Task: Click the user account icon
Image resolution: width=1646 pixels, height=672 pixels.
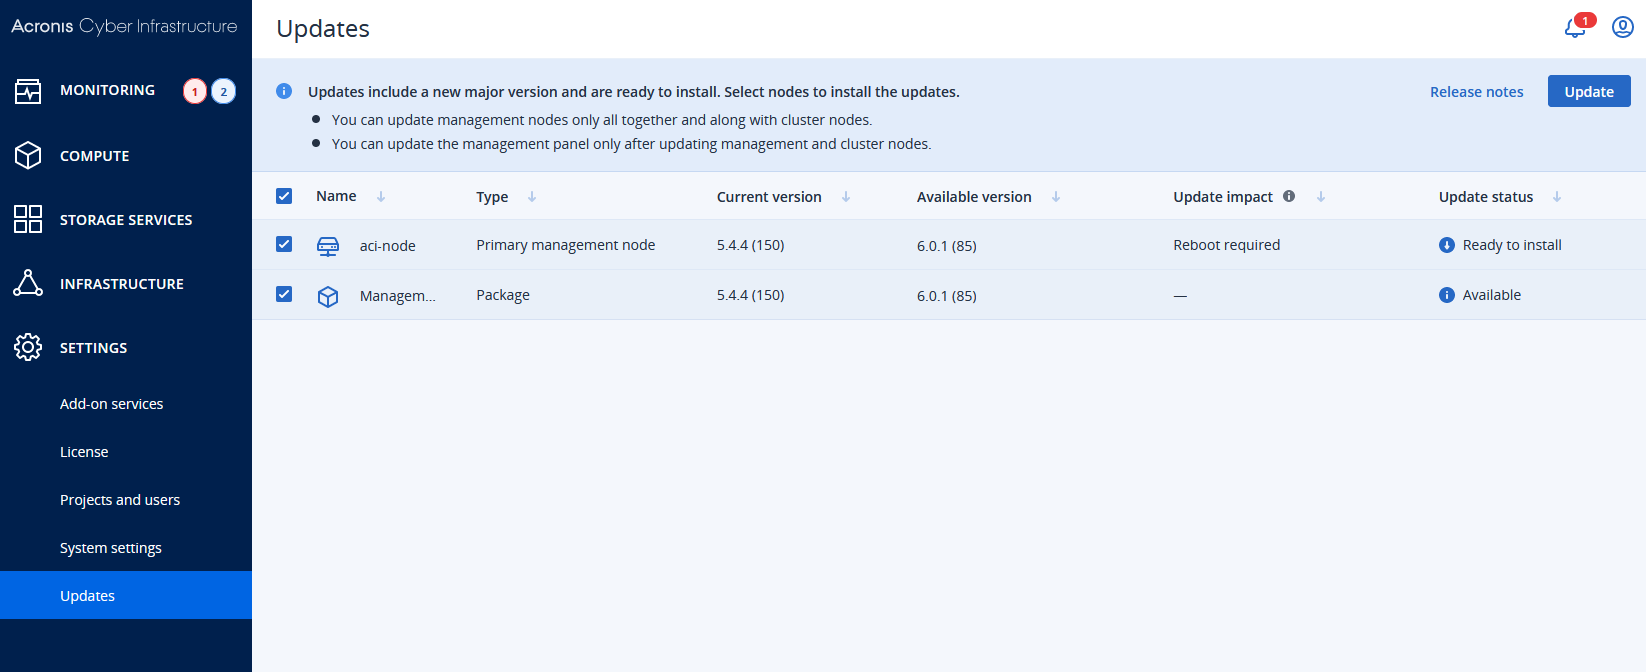Action: coord(1621,26)
